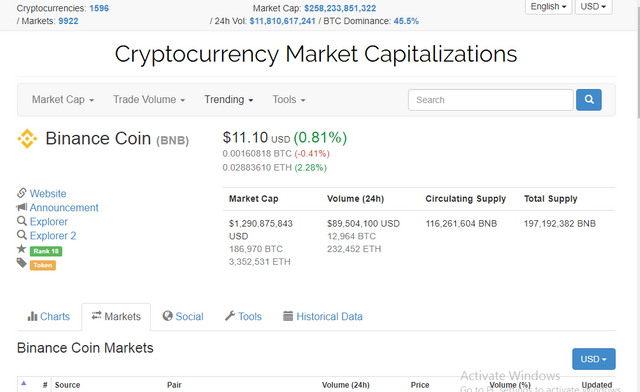Click into the Search input field
This screenshot has width=640, height=392.
[491, 100]
